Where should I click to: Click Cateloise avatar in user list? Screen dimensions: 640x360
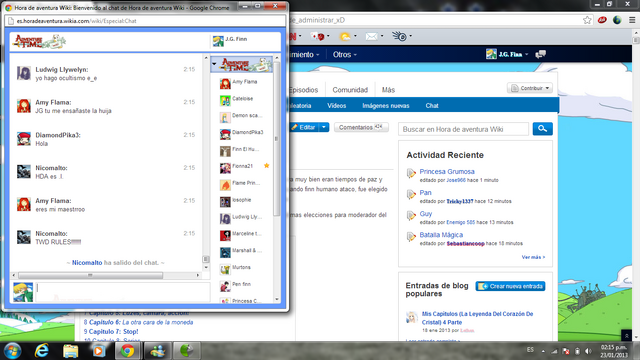[x=225, y=100]
